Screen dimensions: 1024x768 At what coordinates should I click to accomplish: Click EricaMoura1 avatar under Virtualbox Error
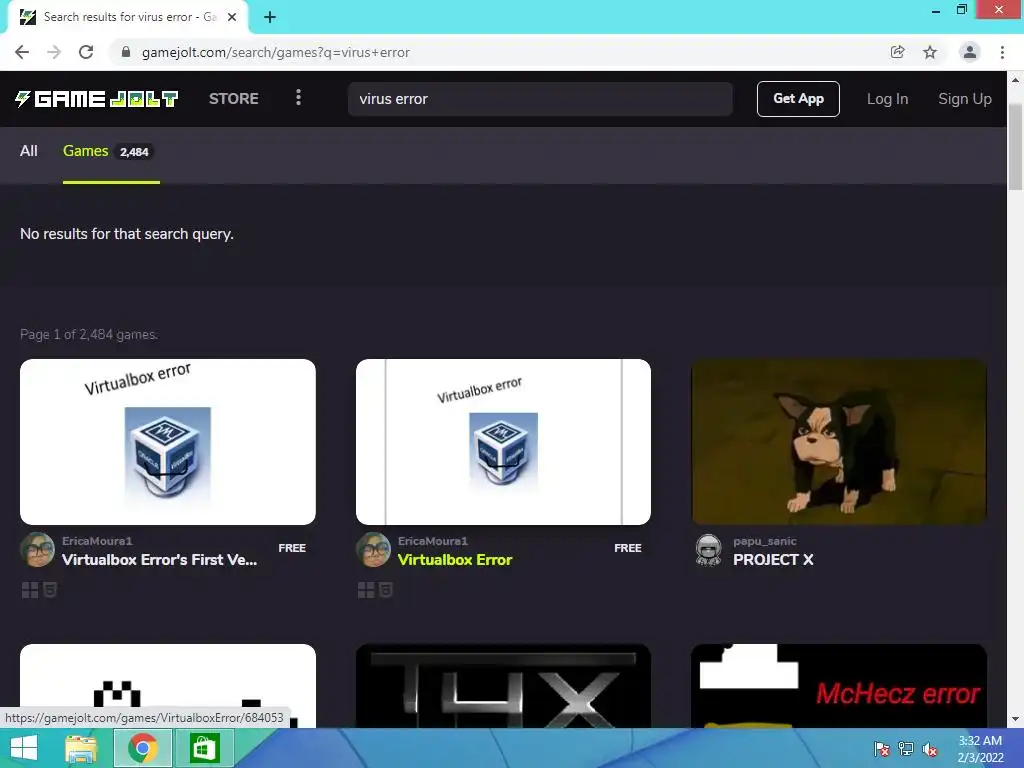click(x=373, y=550)
